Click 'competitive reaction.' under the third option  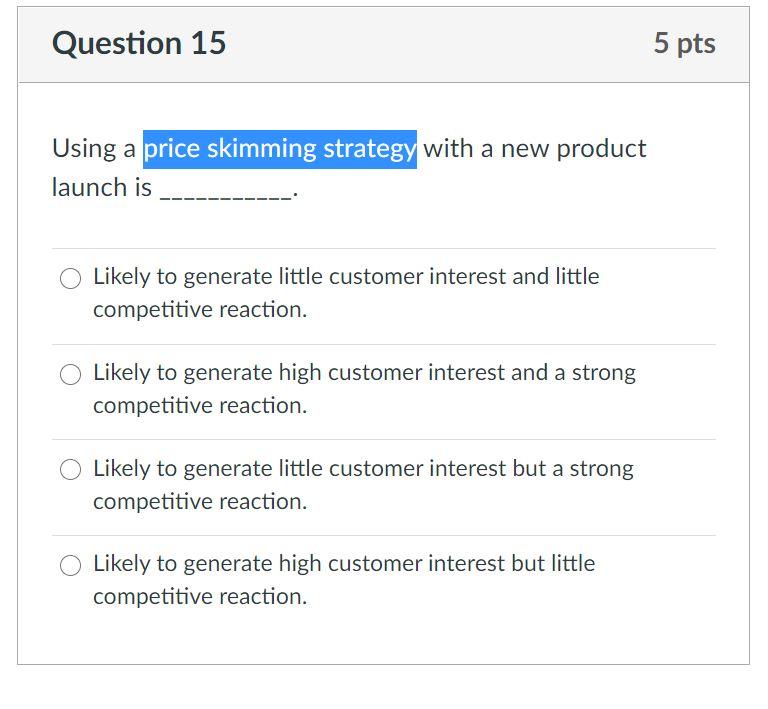200,502
